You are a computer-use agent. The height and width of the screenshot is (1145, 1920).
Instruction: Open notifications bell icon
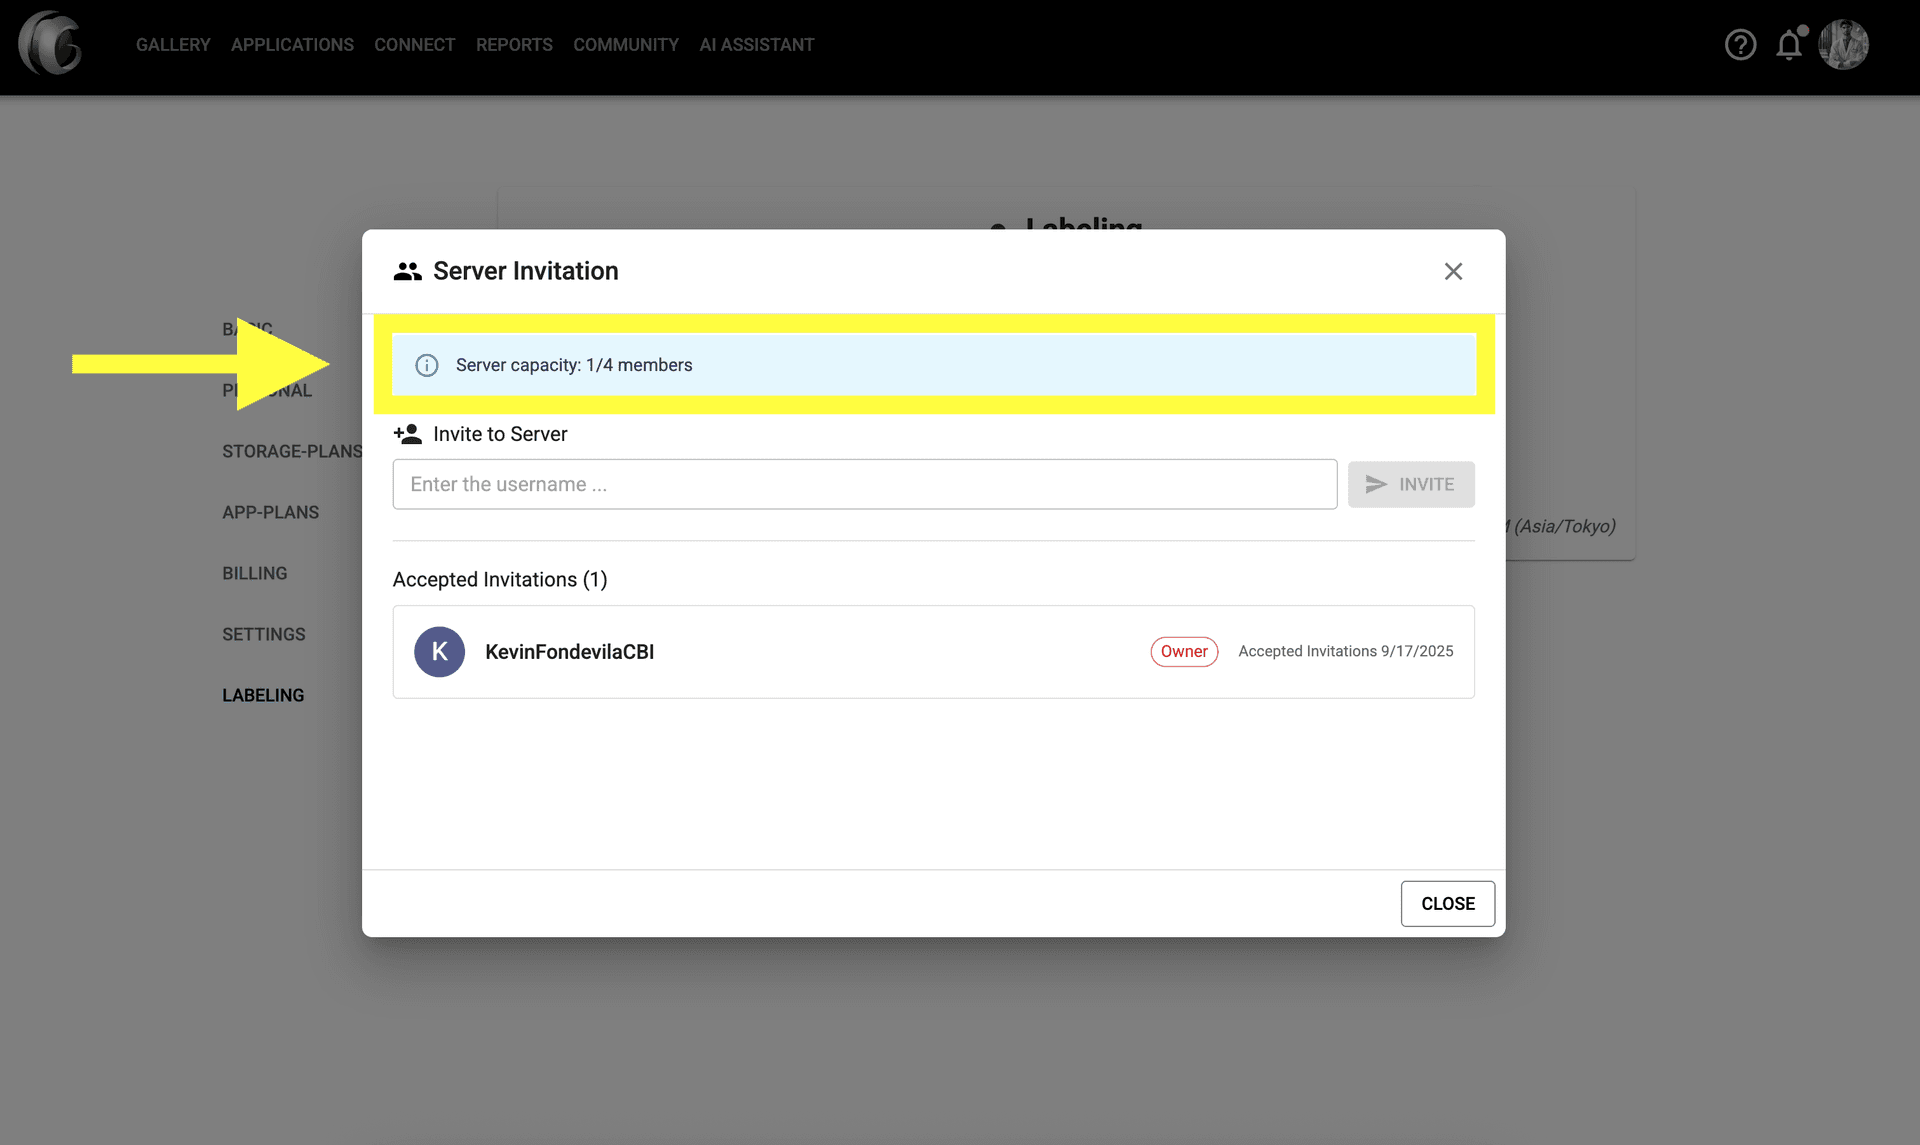[1789, 45]
